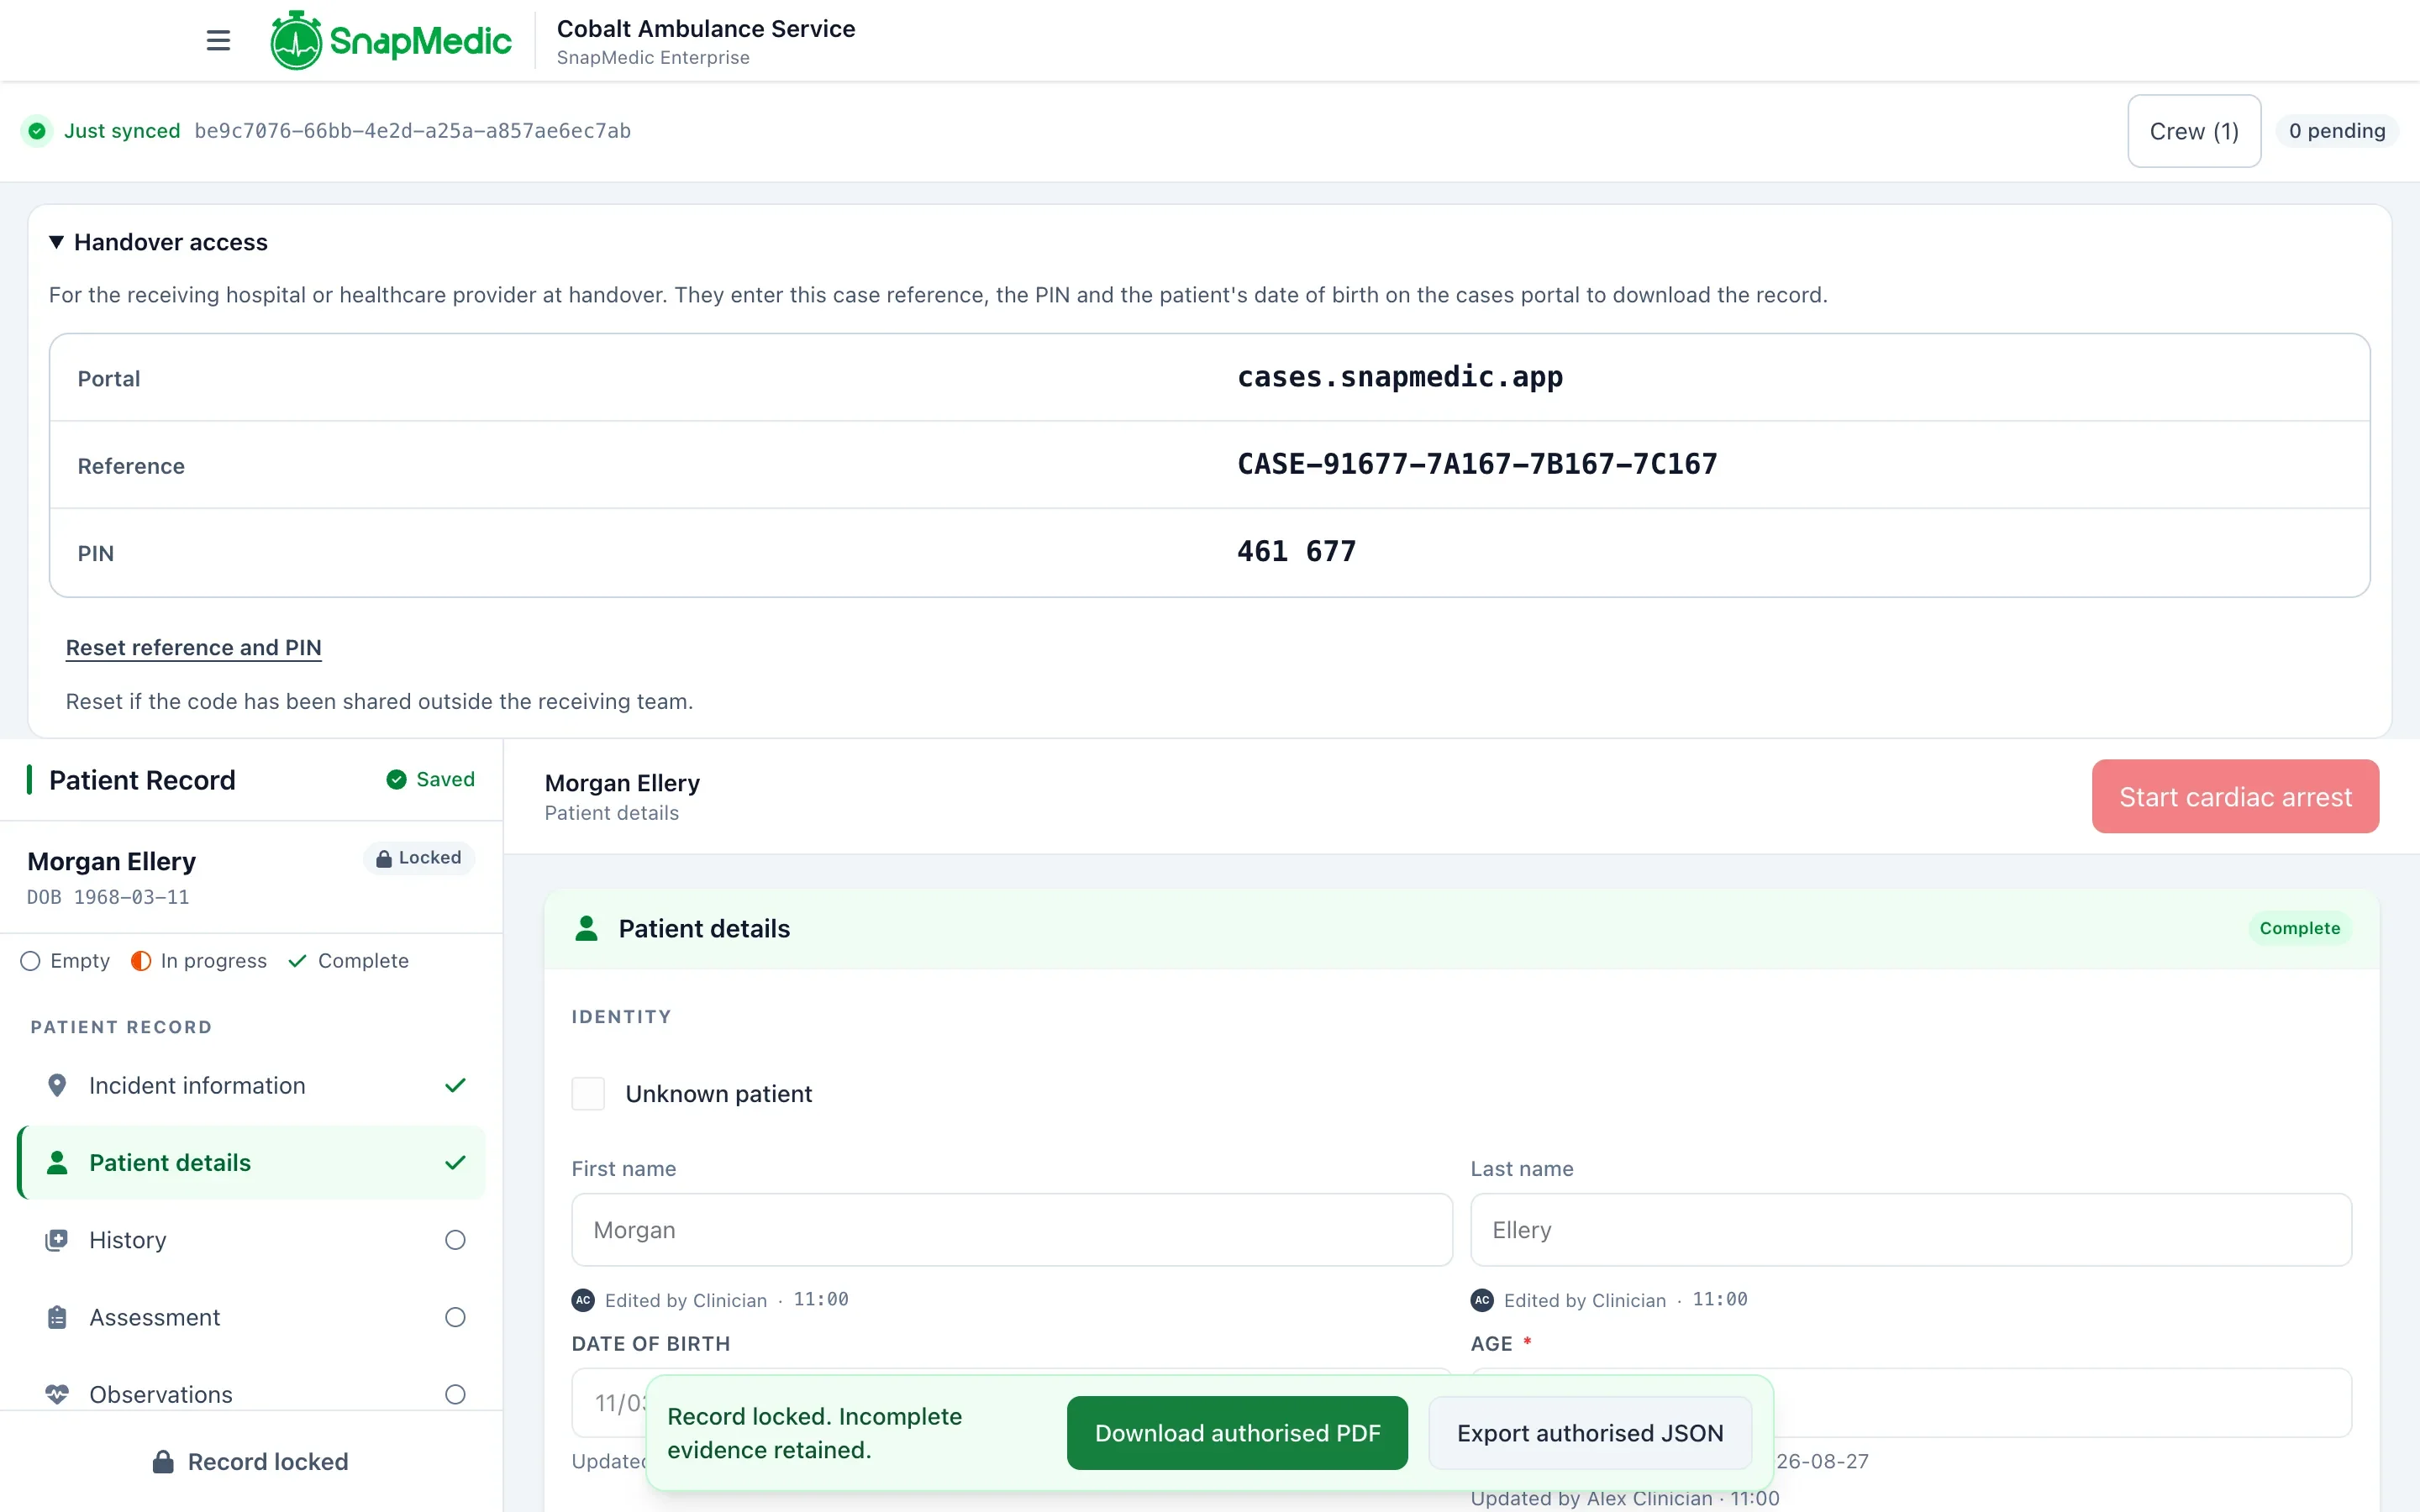
Task: Open the Assessment section
Action: 252,1317
